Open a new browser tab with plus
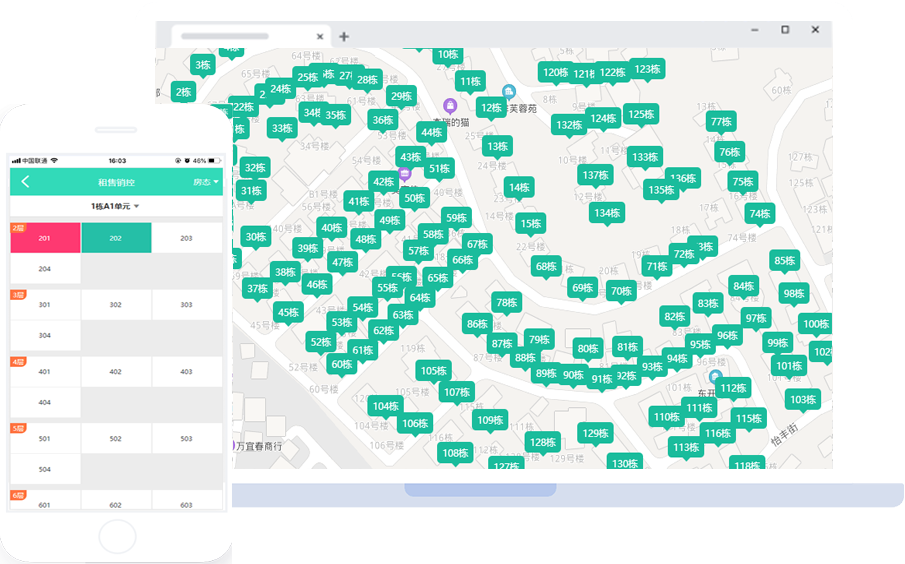Screen dimensions: 905x564 click(344, 36)
